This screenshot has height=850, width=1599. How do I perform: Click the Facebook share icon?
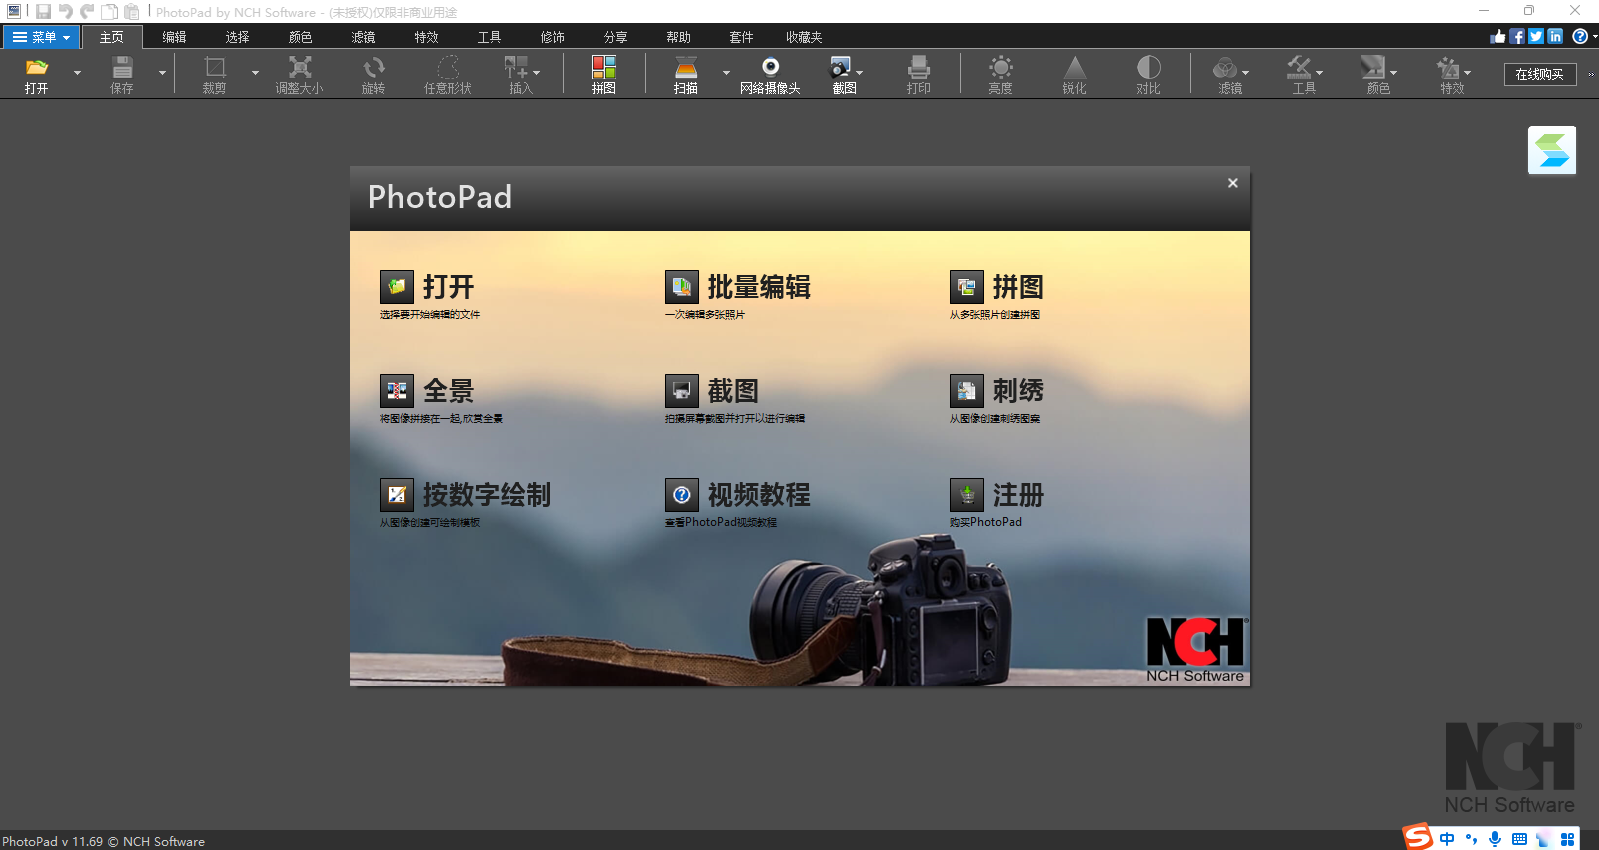[x=1517, y=36]
